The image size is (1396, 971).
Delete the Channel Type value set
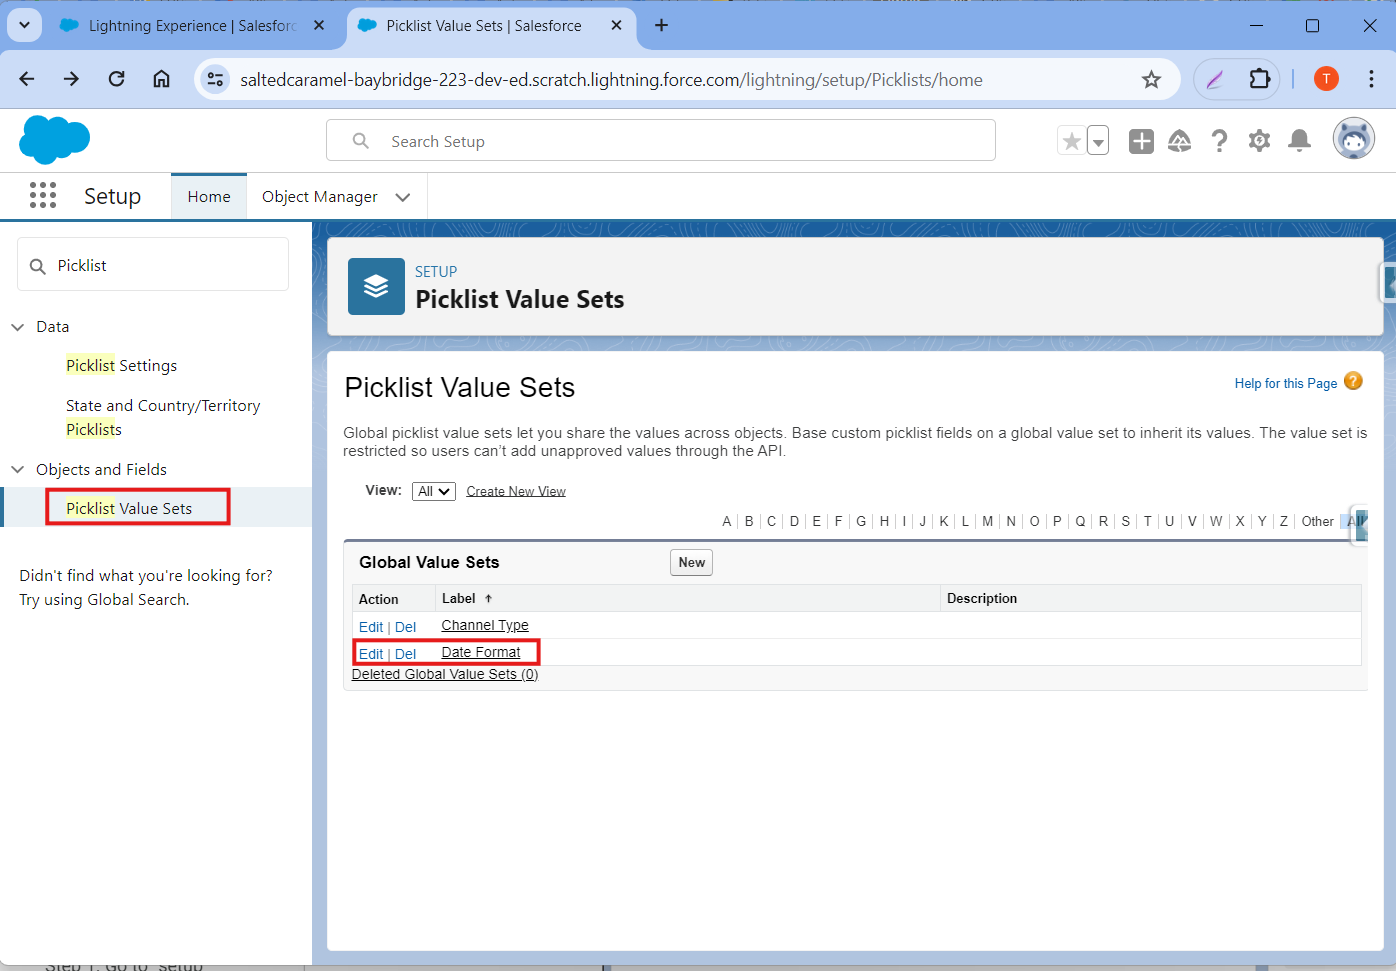click(x=405, y=627)
